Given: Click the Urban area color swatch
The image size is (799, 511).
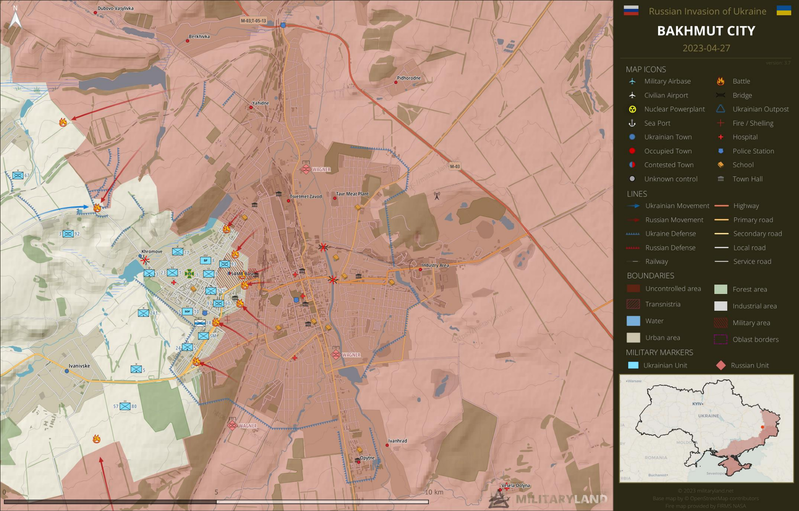Looking at the screenshot, I should click(633, 338).
